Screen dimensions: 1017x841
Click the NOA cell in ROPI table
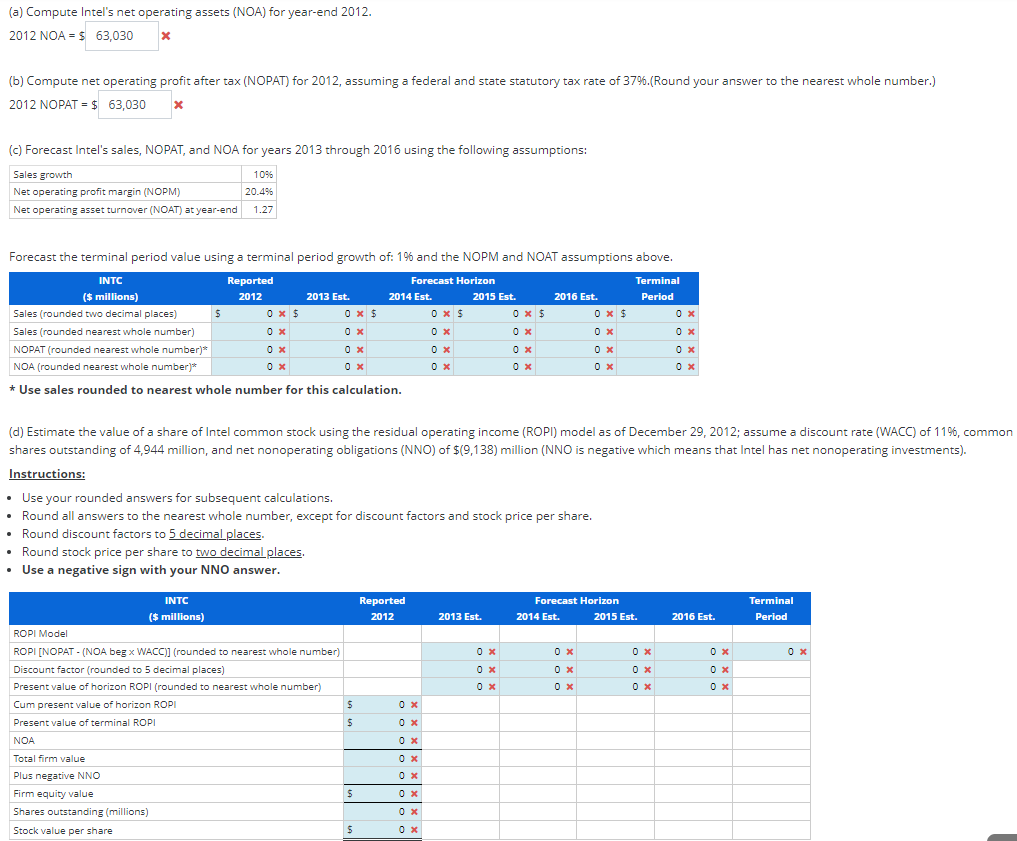click(382, 740)
